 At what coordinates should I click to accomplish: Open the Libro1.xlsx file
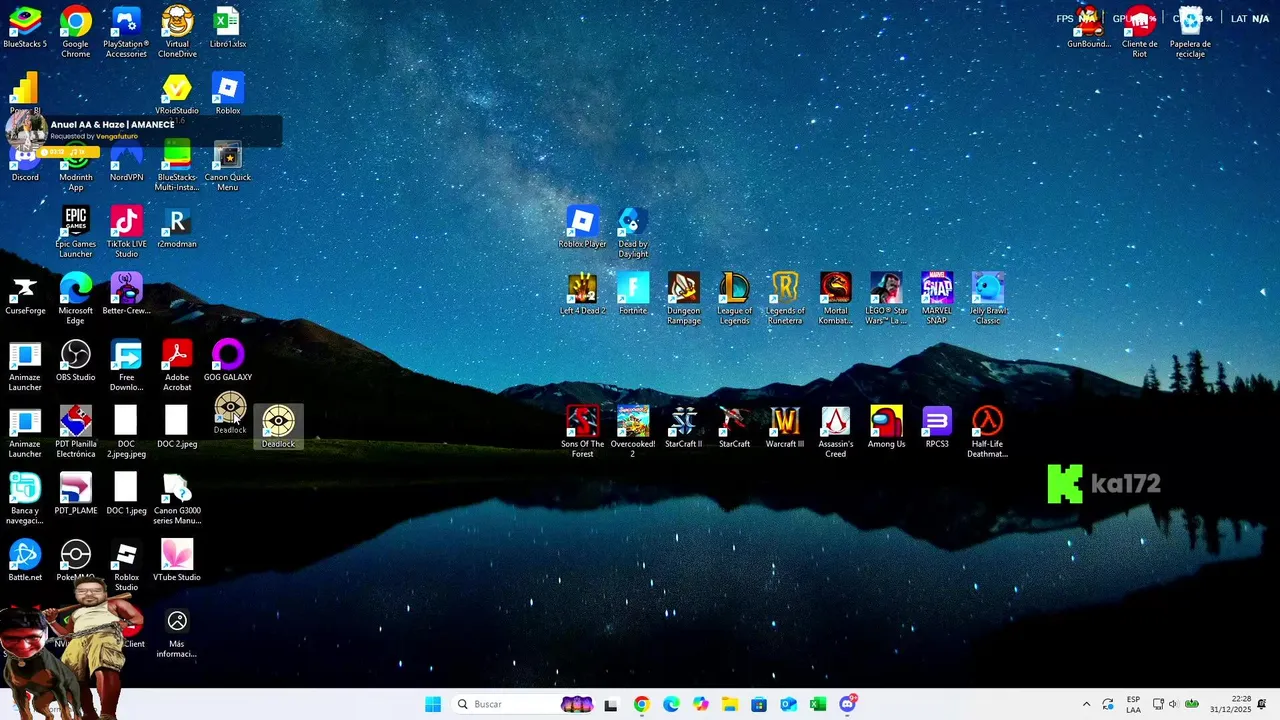(x=228, y=28)
